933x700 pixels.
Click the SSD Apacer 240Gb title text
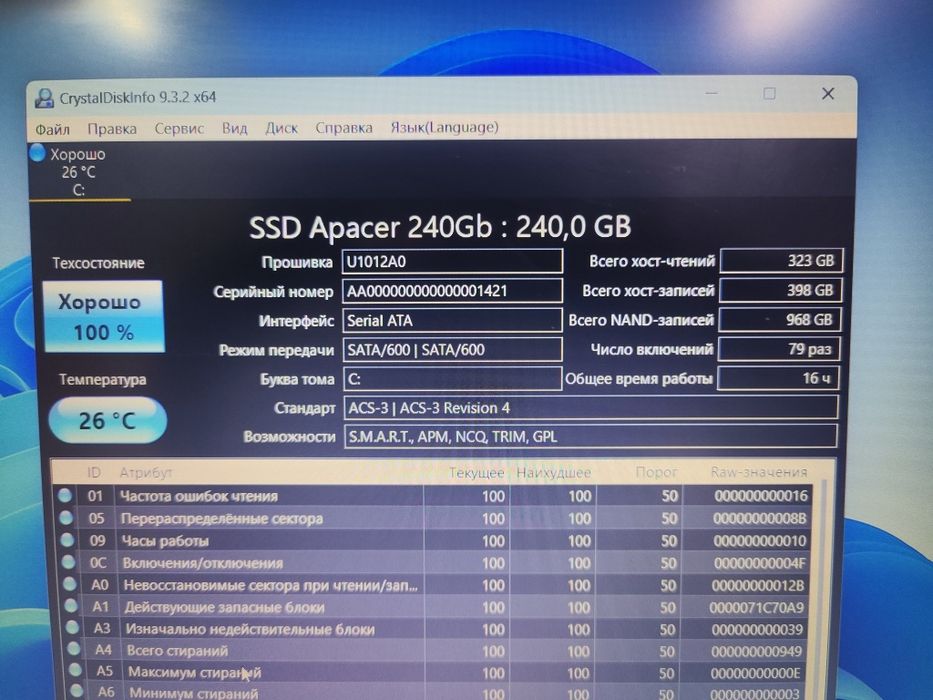point(440,227)
